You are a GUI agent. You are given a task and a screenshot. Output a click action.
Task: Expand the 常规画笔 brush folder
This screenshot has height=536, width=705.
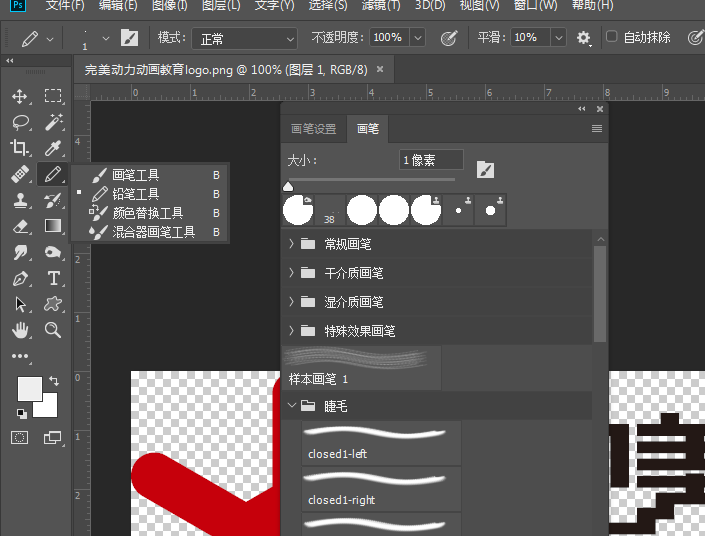pos(292,244)
